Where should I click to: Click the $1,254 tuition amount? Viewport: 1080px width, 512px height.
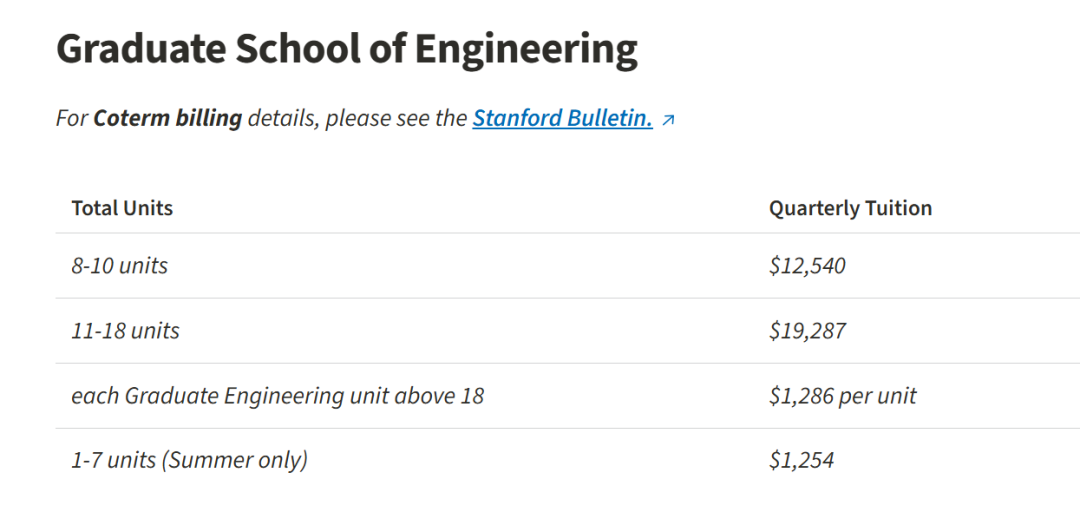[802, 460]
